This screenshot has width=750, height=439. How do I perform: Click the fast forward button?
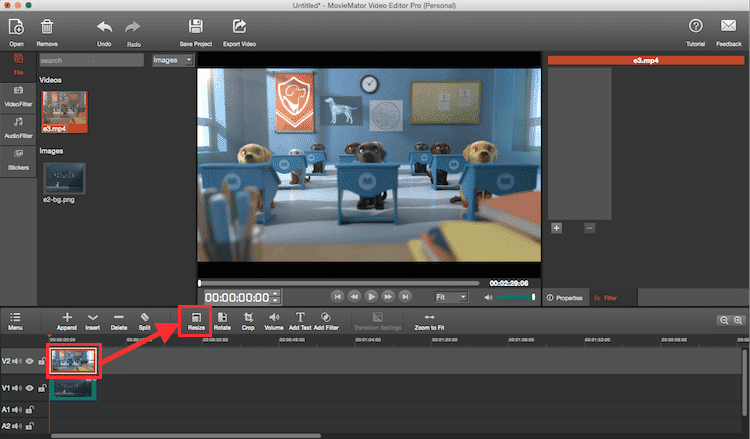coord(388,297)
